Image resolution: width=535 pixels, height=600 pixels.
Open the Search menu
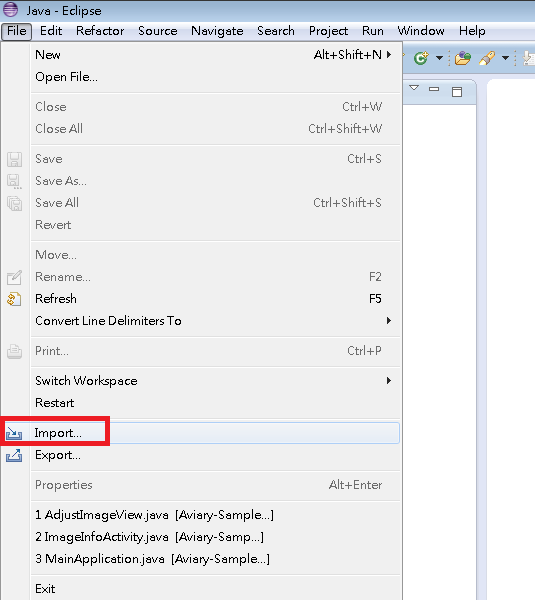coord(276,31)
